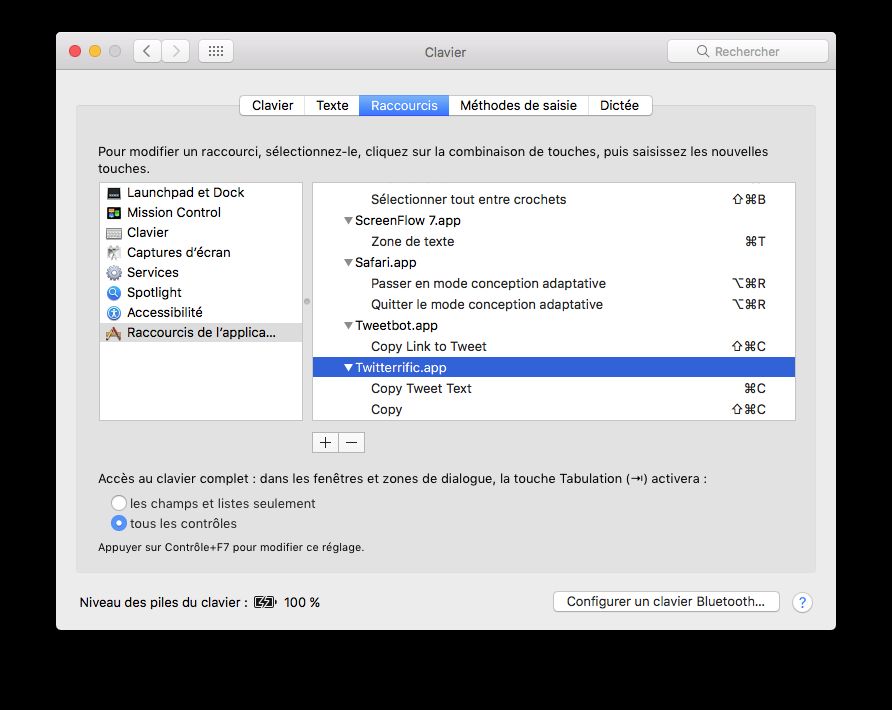This screenshot has height=710, width=892.
Task: Switch to the Clavier tab
Action: 272,105
